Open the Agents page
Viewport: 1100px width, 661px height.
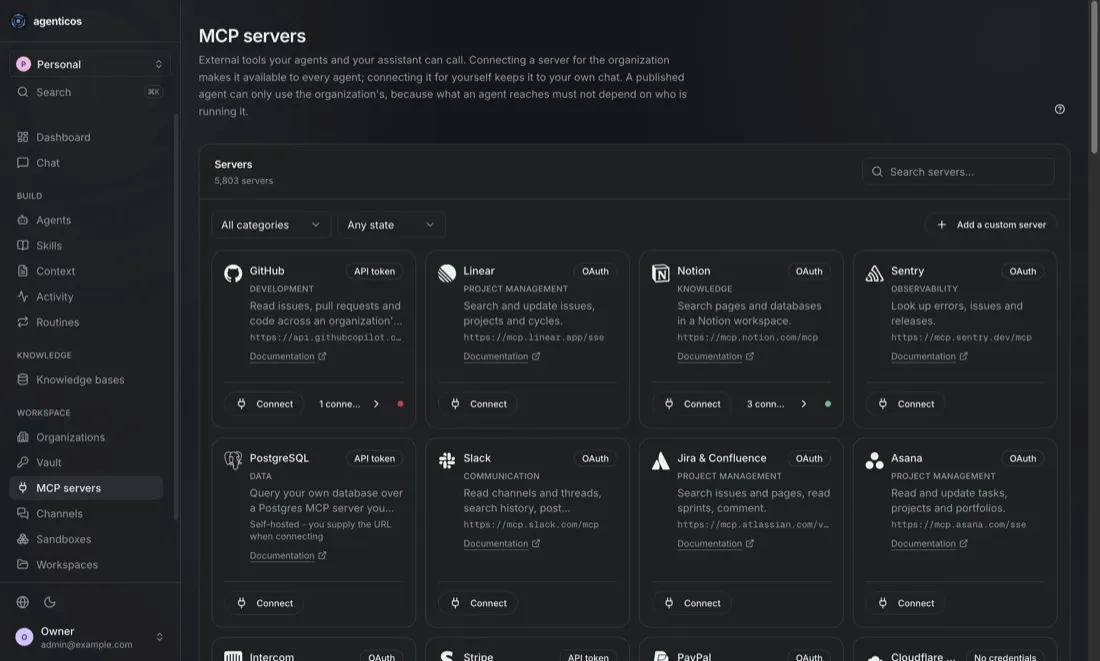86,220
